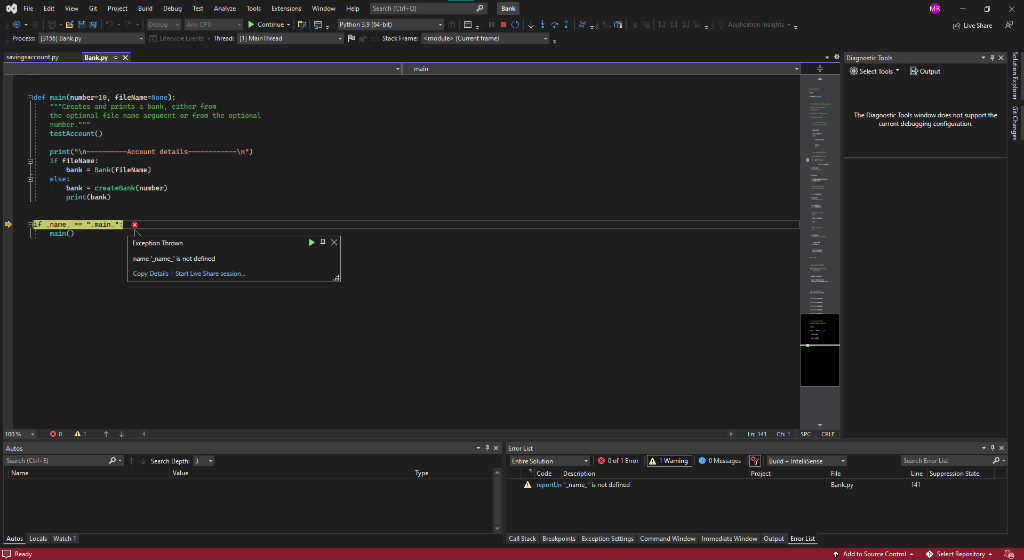The height and width of the screenshot is (560, 1024).
Task: Open the feedback icon at top right
Action: [x=1010, y=25]
